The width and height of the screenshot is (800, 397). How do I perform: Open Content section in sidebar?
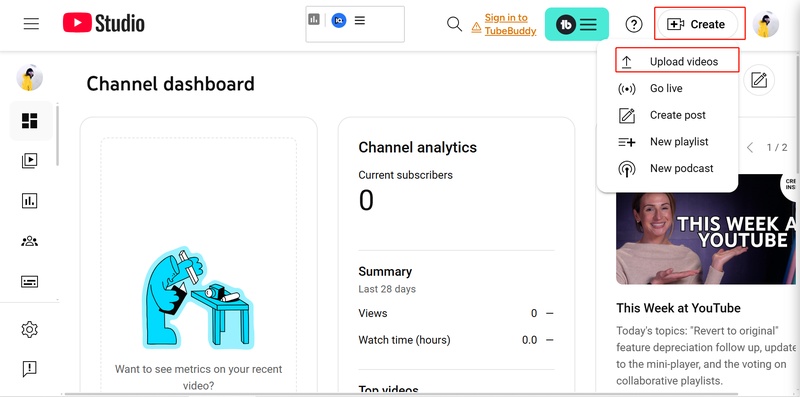point(30,161)
